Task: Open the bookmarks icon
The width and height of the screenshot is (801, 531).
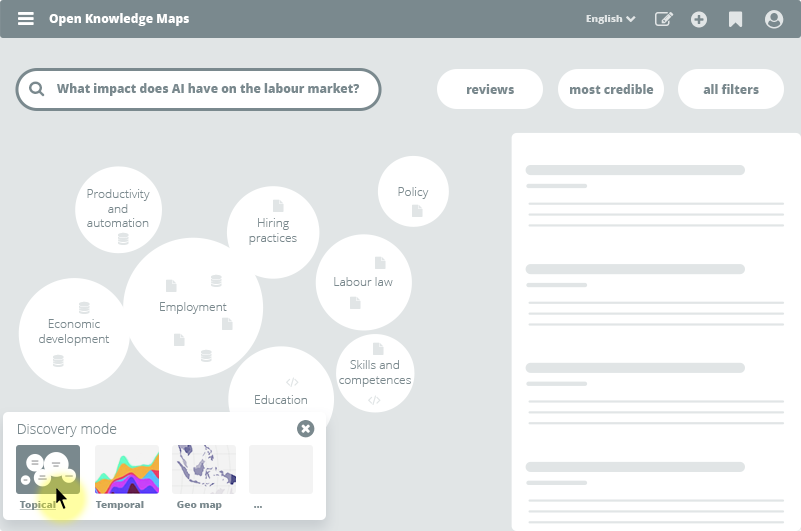Action: point(735,19)
